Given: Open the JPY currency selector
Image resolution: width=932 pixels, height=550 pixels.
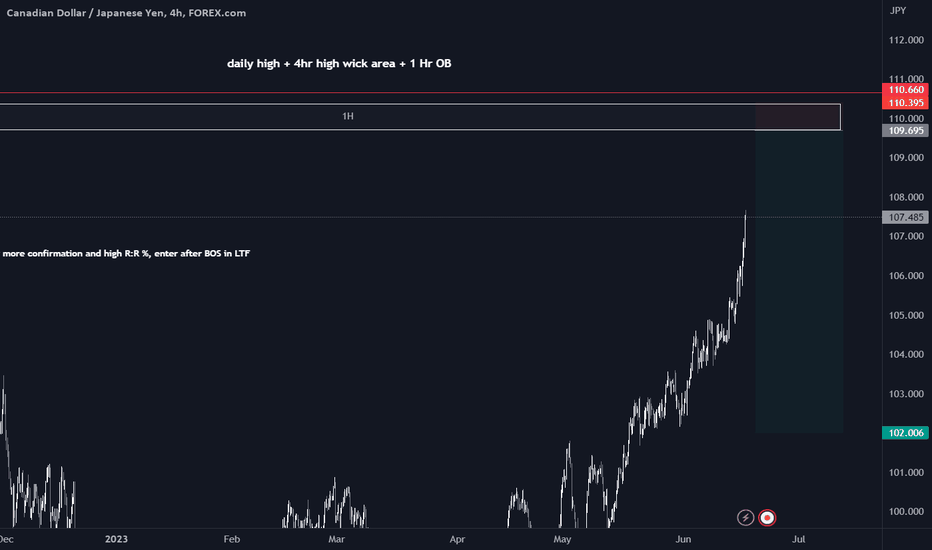Looking at the screenshot, I should pos(898,11).
